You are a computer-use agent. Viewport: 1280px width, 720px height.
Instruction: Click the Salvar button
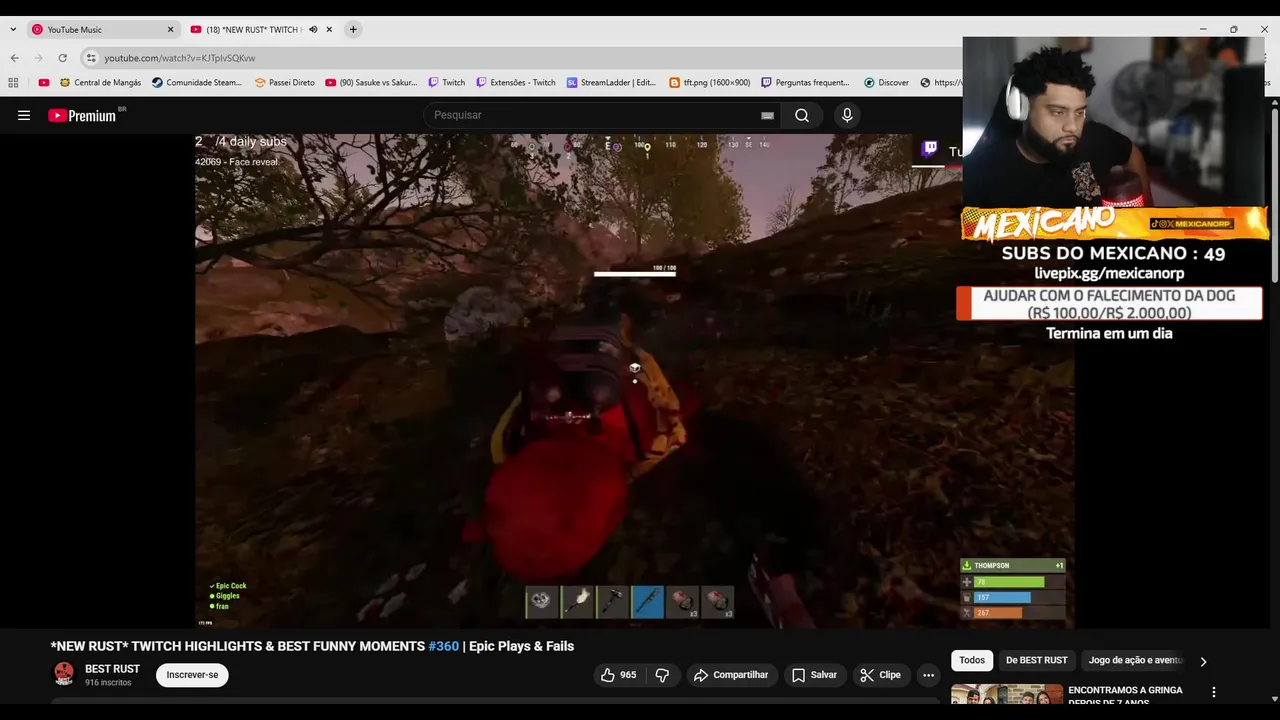click(x=814, y=675)
